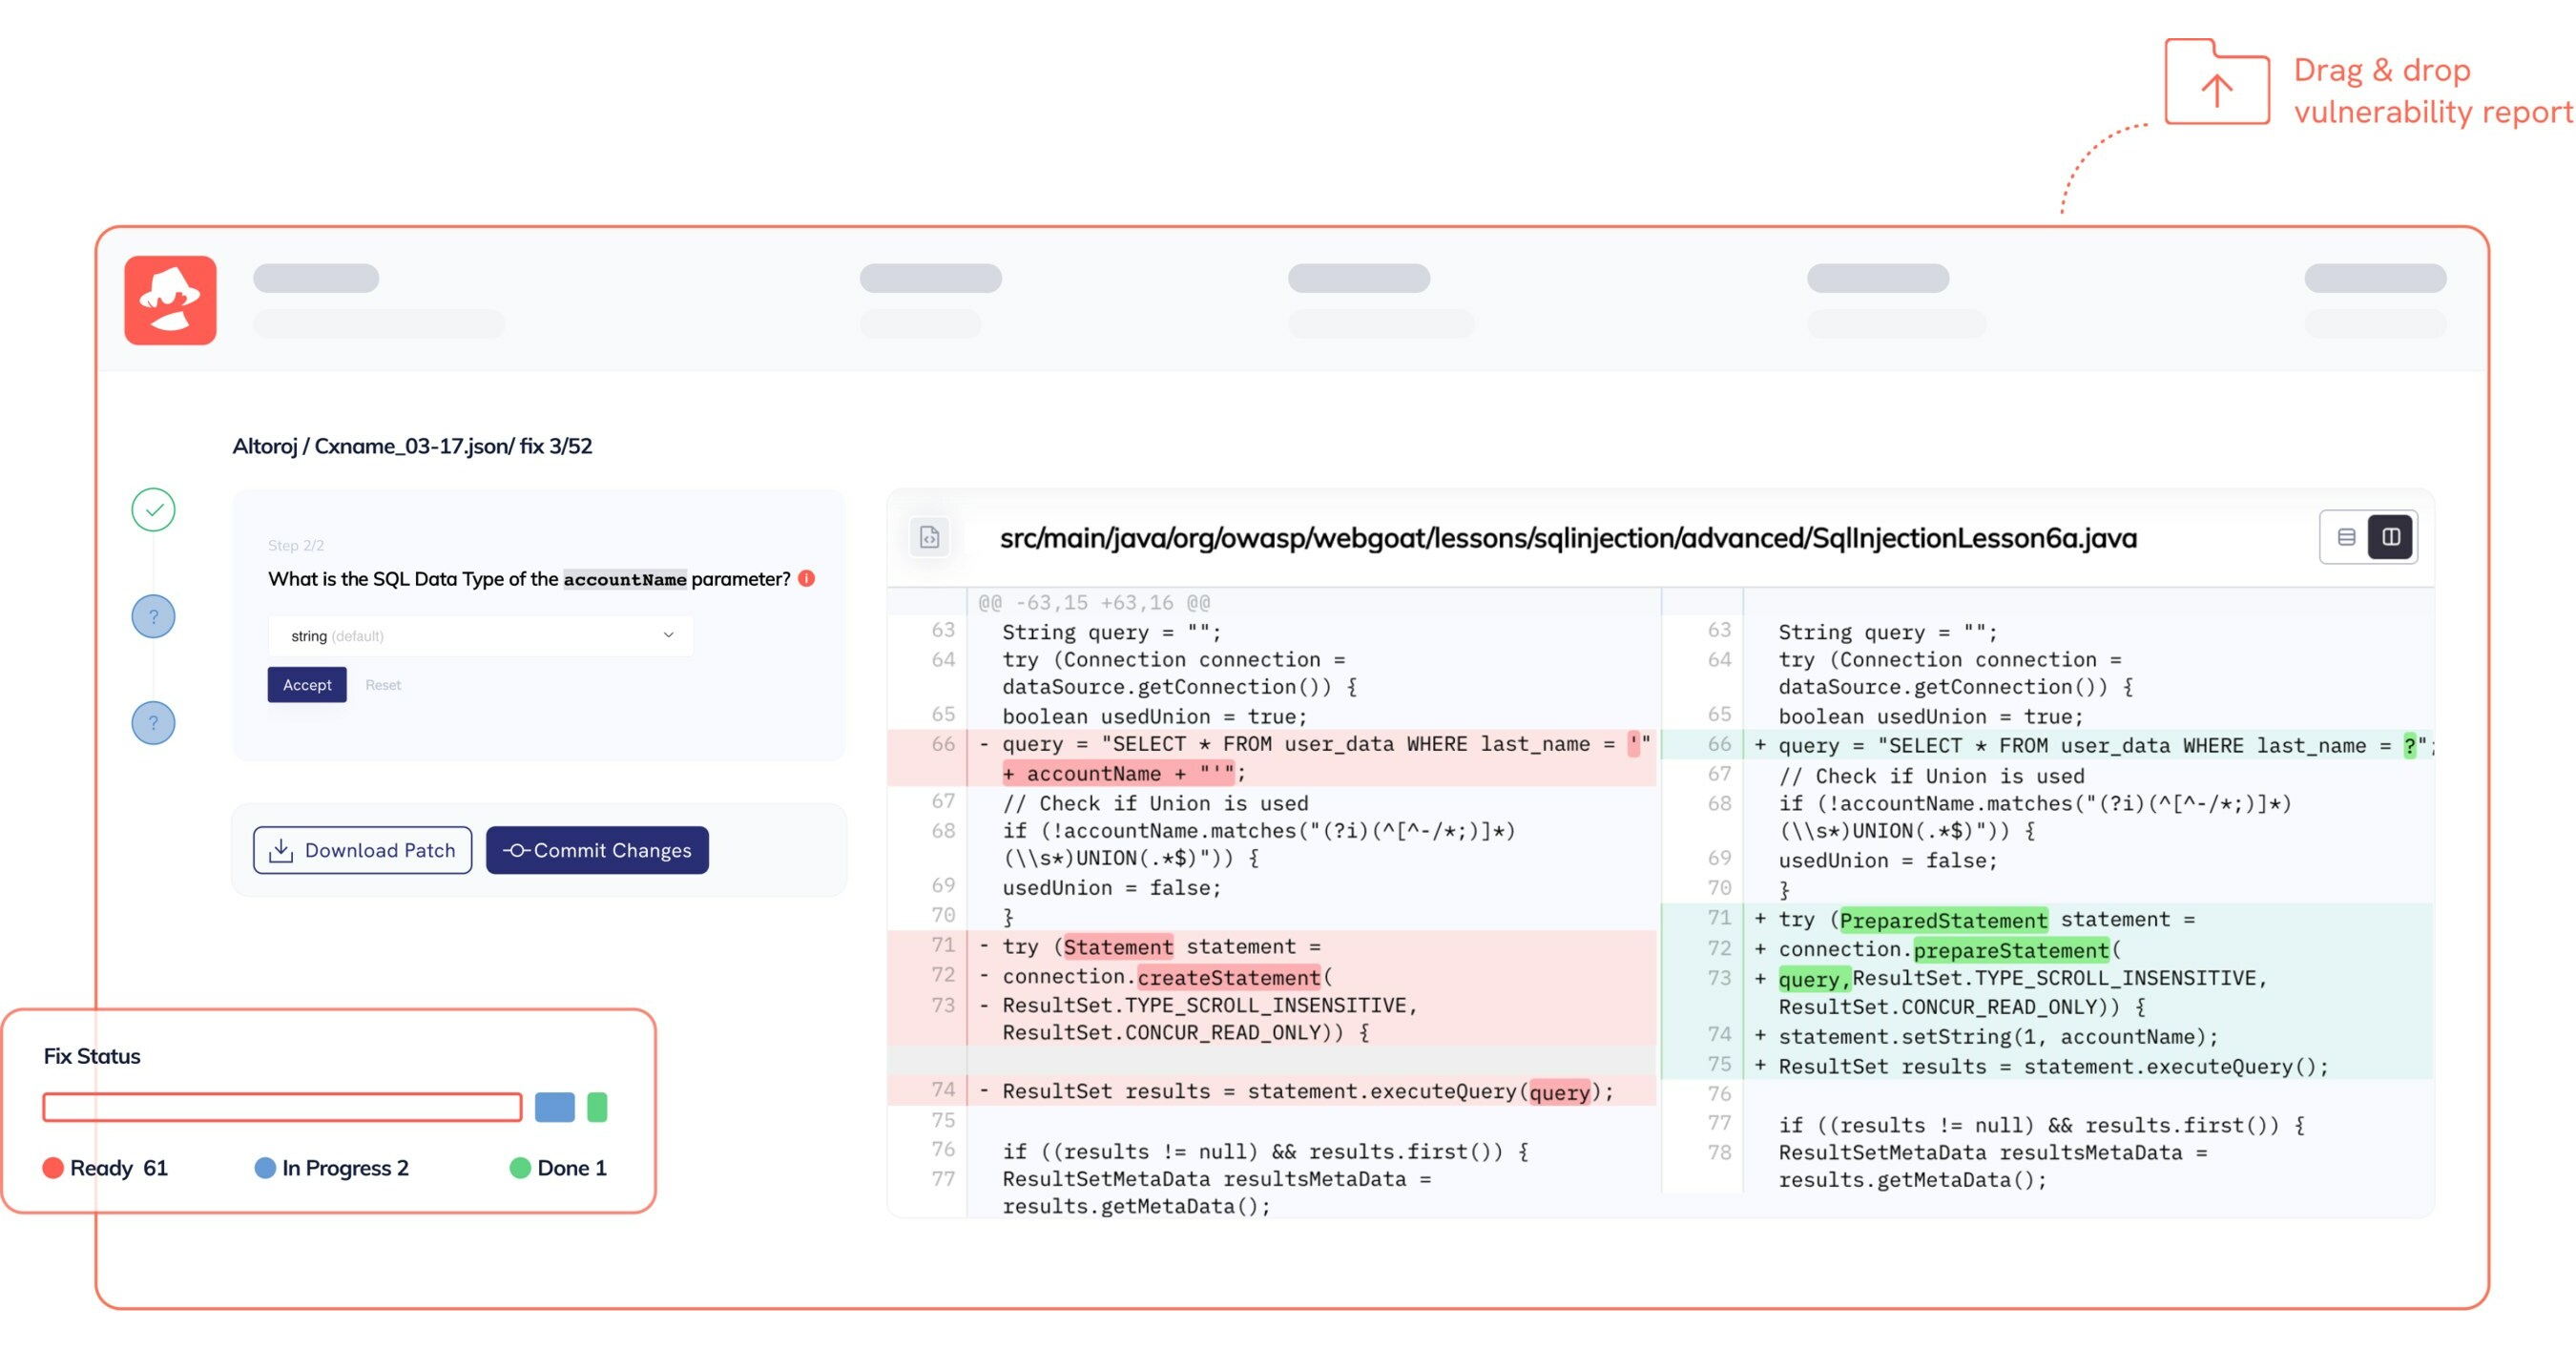This screenshot has width=2576, height=1349.
Task: Click the Mobb spy logo icon
Action: (170, 300)
